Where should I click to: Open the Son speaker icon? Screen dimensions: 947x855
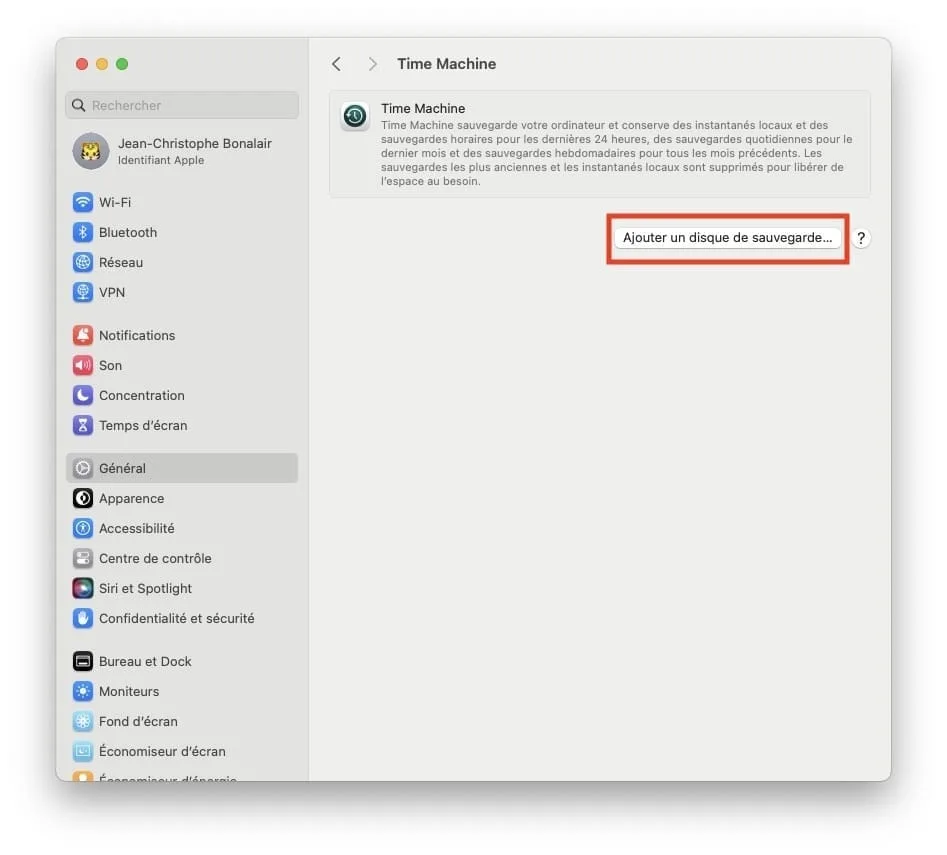click(83, 365)
